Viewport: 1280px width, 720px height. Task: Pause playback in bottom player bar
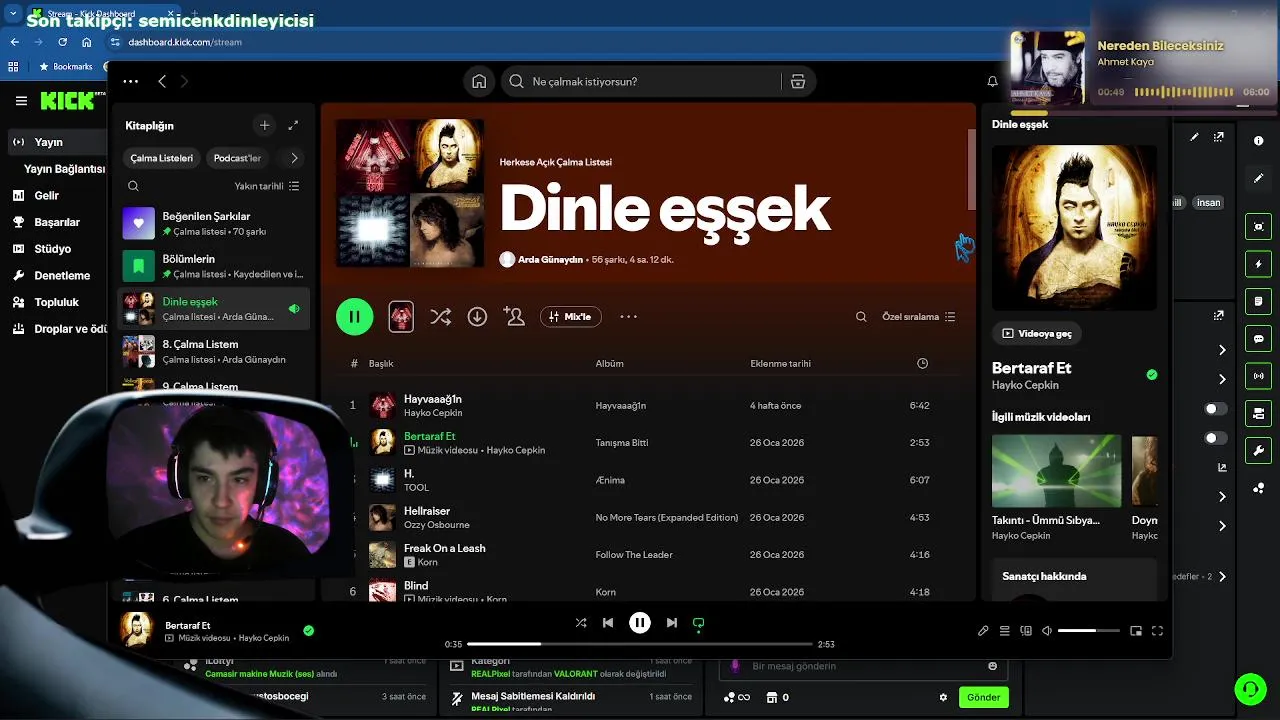click(x=640, y=623)
